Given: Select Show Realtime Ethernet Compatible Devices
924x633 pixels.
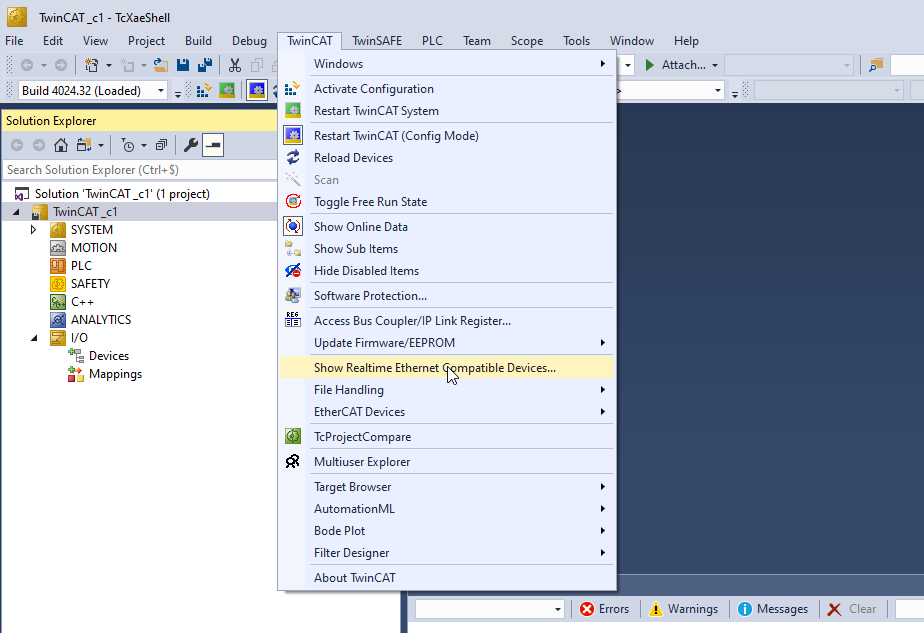Looking at the screenshot, I should point(434,368).
